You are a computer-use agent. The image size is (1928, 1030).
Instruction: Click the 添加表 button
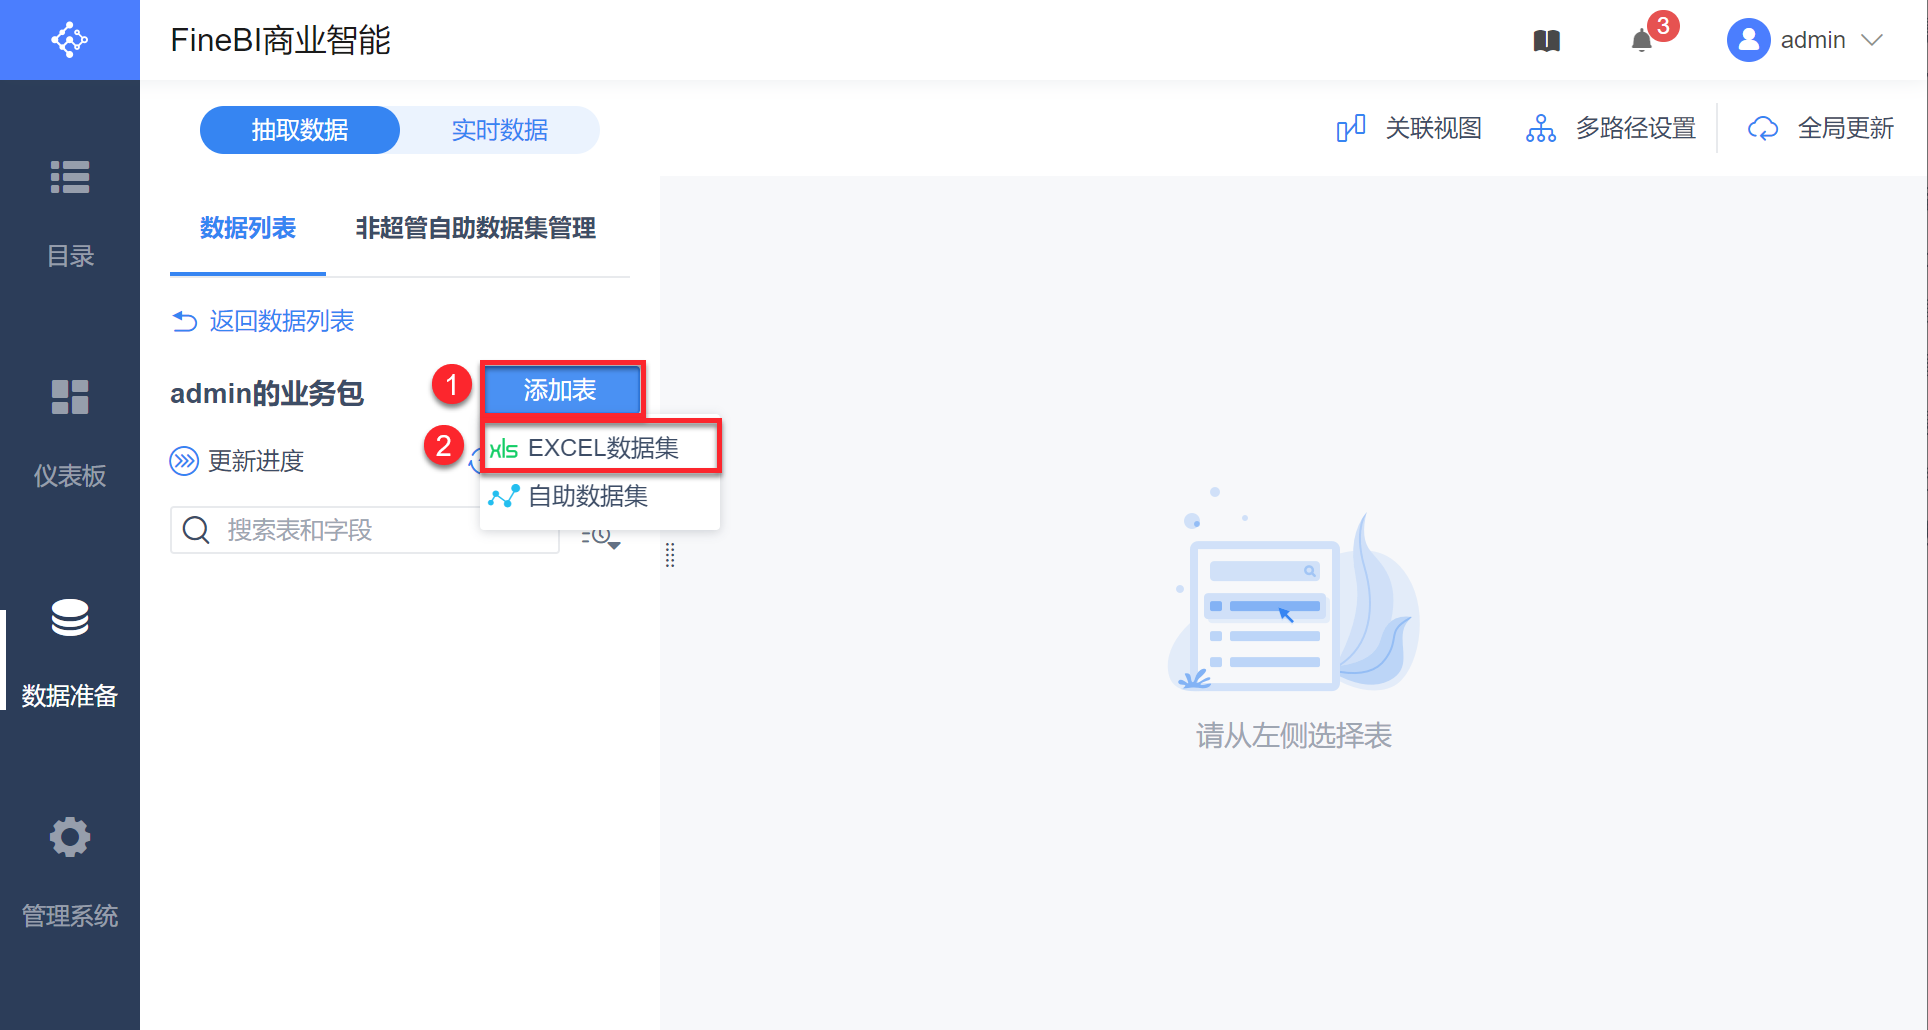click(x=561, y=390)
